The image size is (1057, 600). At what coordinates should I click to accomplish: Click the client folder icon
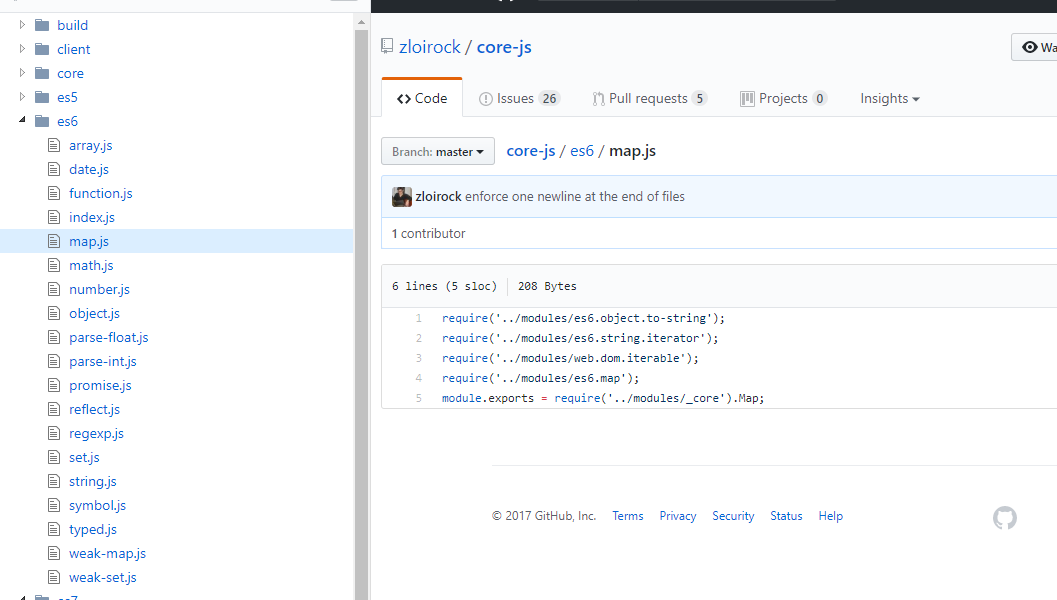pyautogui.click(x=42, y=49)
